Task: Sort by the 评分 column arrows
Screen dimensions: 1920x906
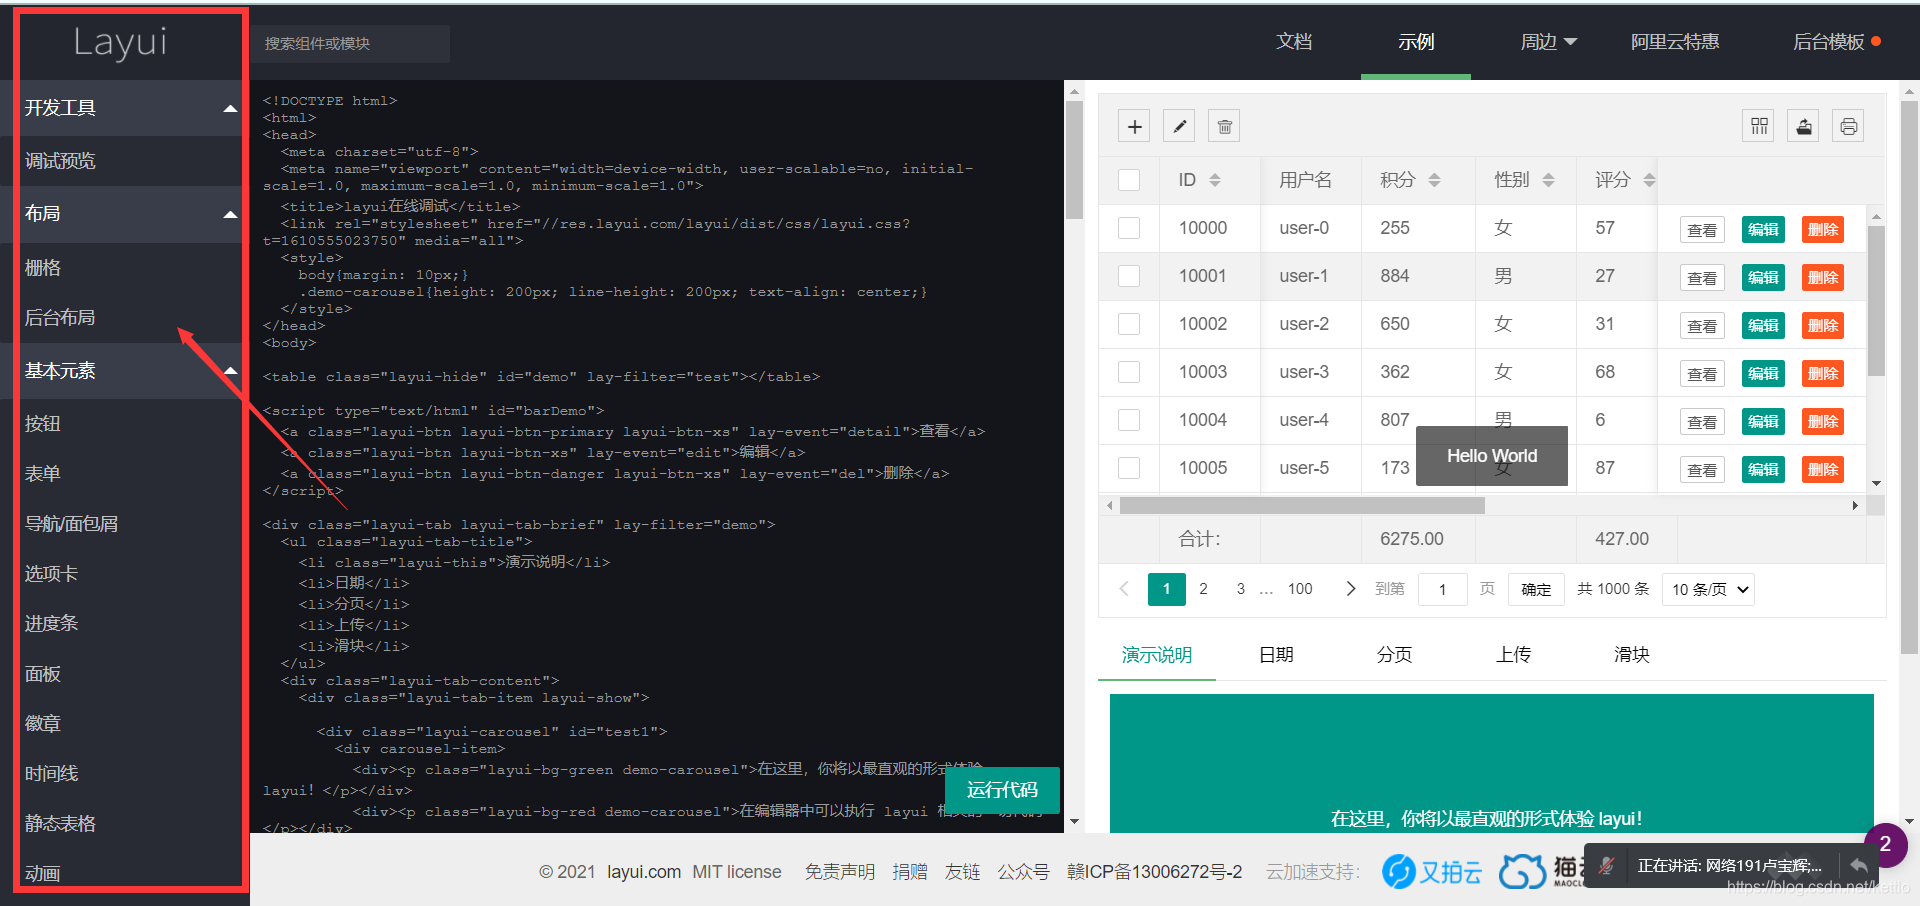Action: coord(1649,180)
